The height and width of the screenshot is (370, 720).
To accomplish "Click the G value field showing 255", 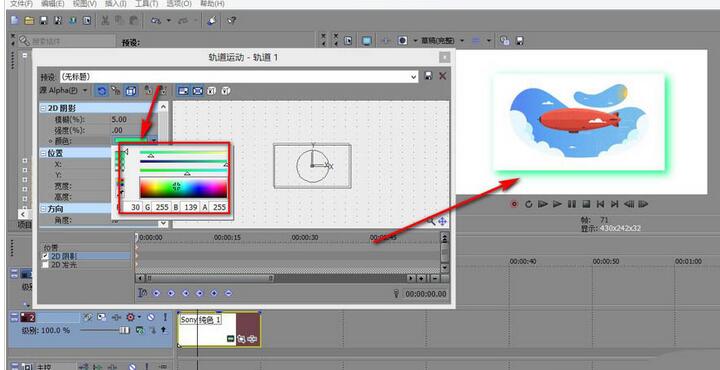I will (x=161, y=207).
